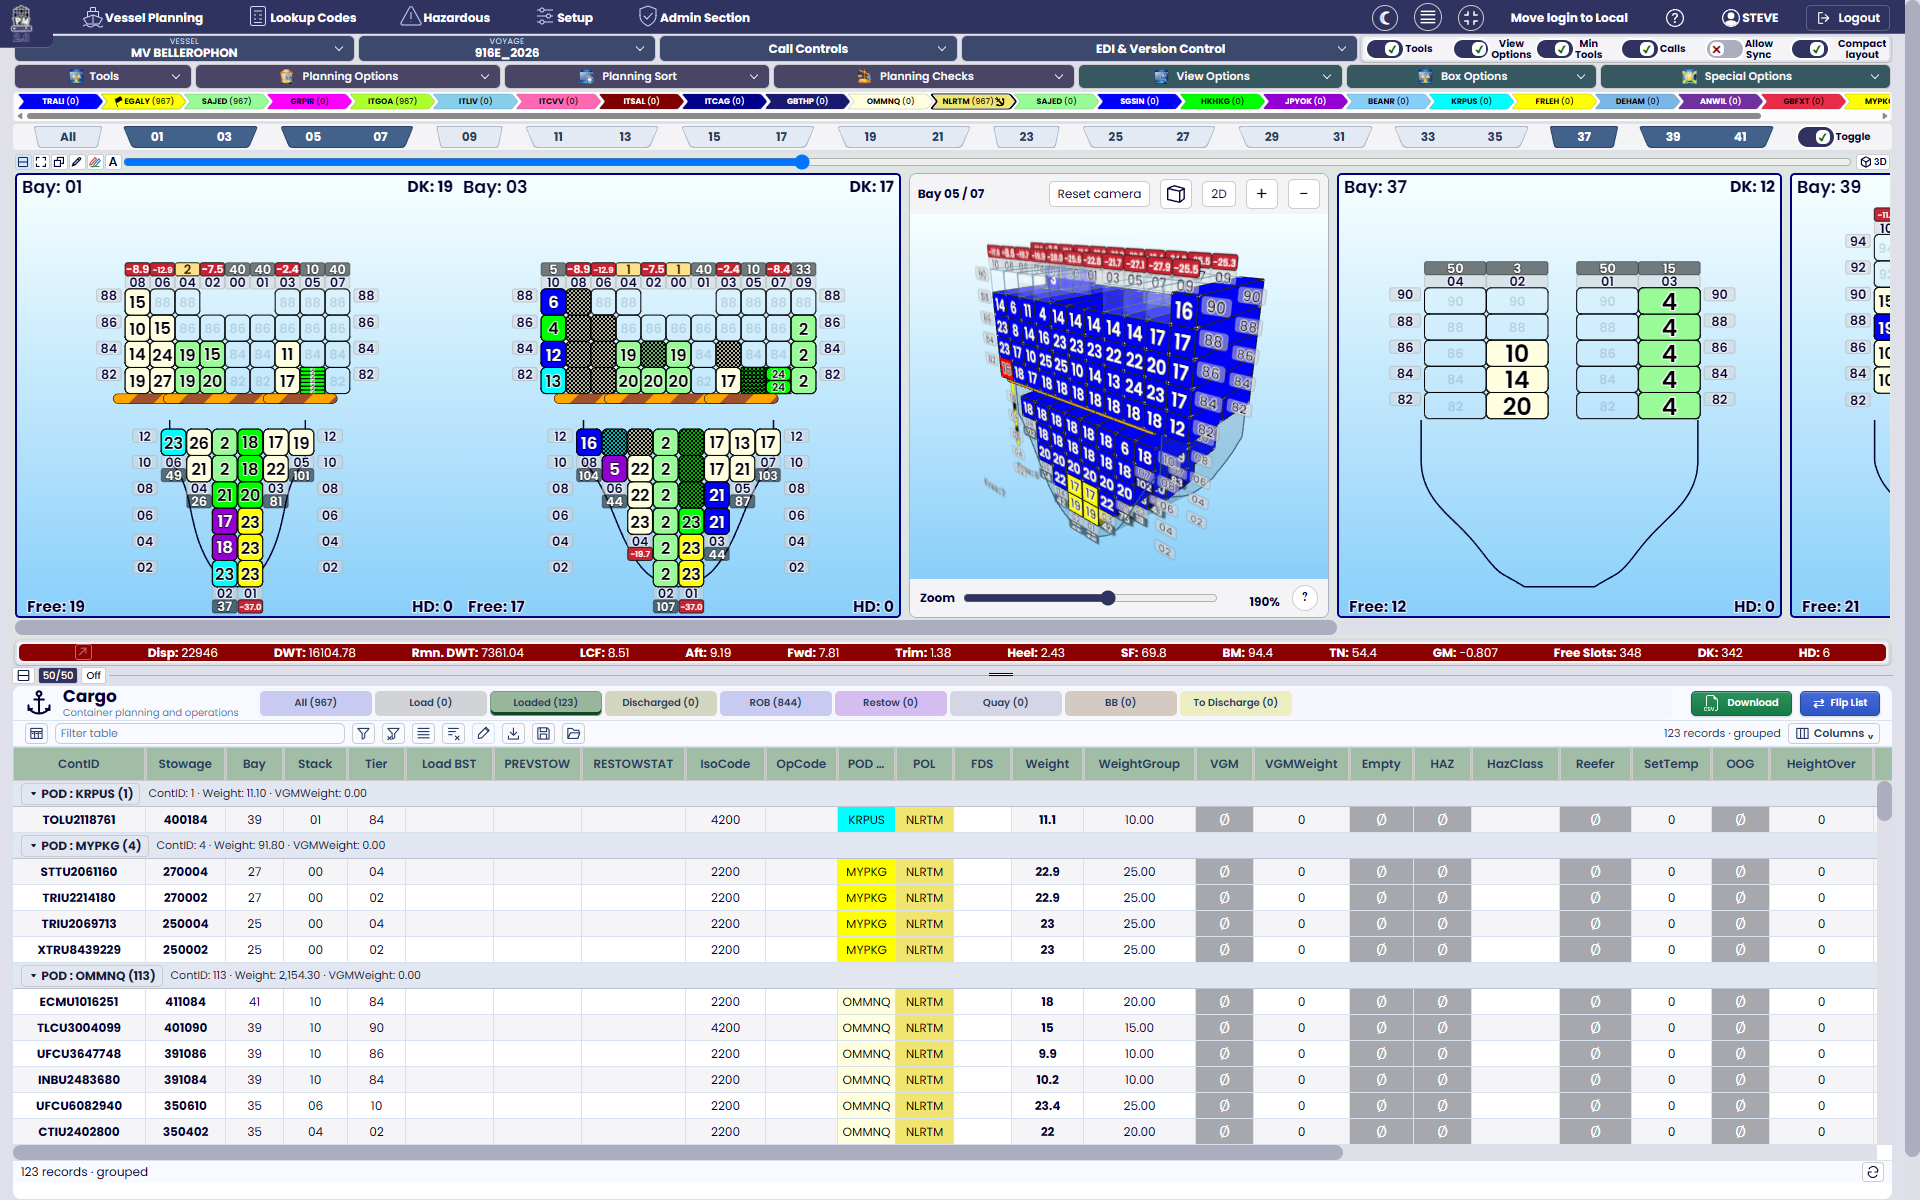
Task: Click the Reset camera button
Action: point(1099,194)
